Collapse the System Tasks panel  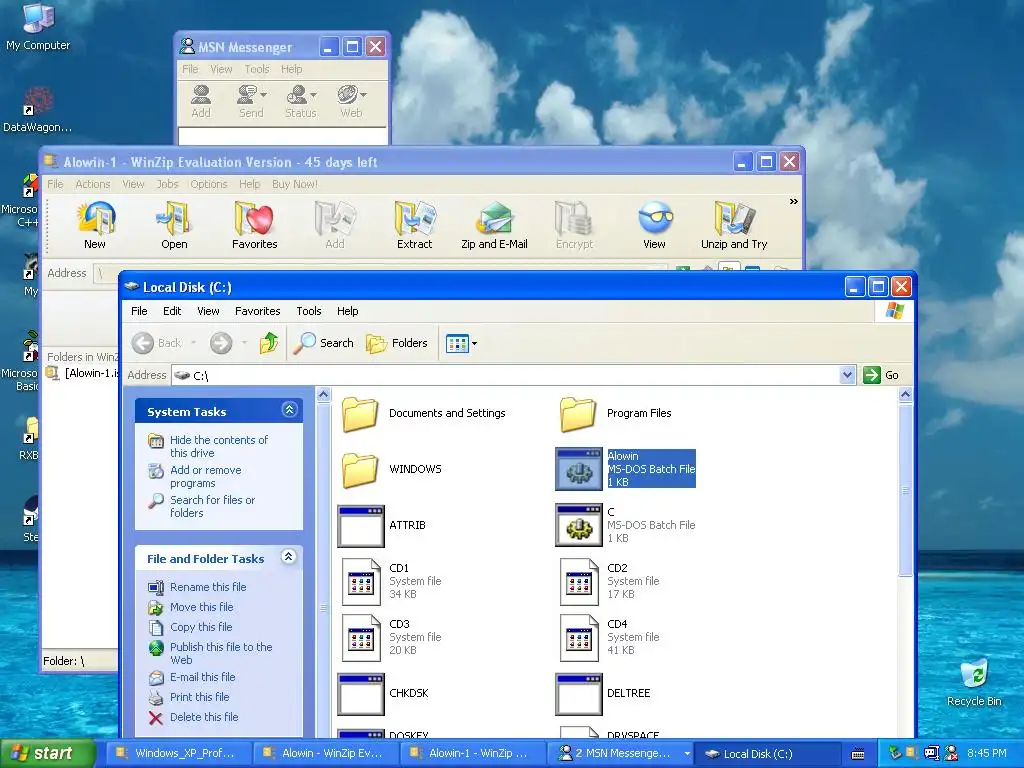click(289, 409)
